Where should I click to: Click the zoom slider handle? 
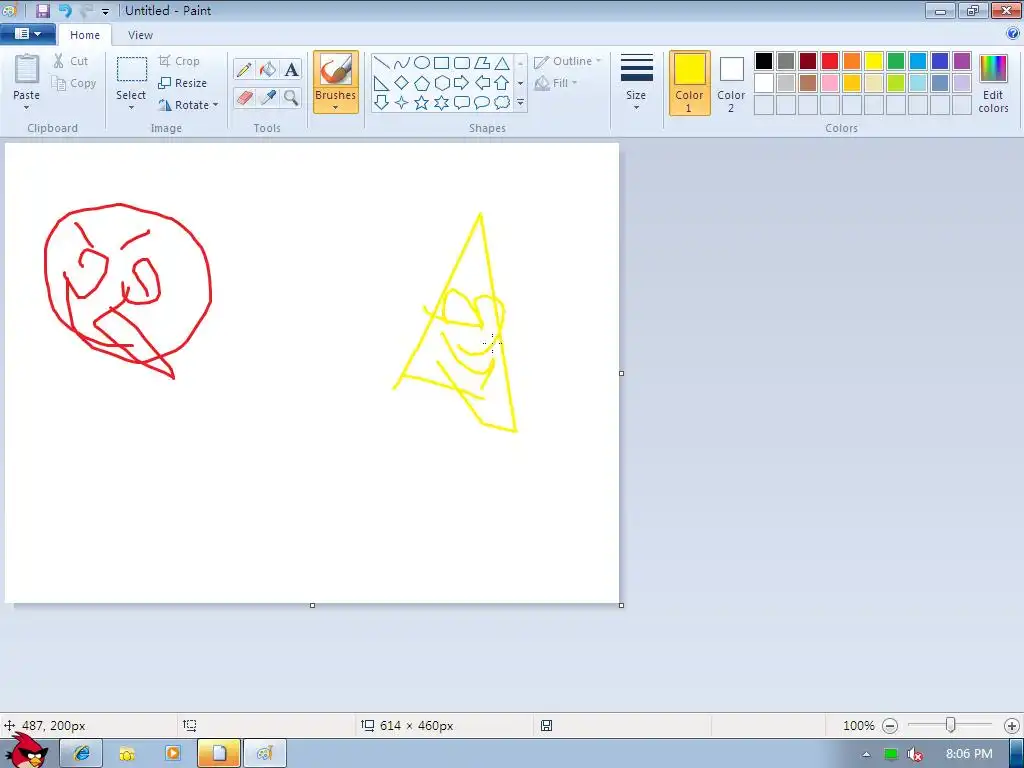click(x=951, y=725)
